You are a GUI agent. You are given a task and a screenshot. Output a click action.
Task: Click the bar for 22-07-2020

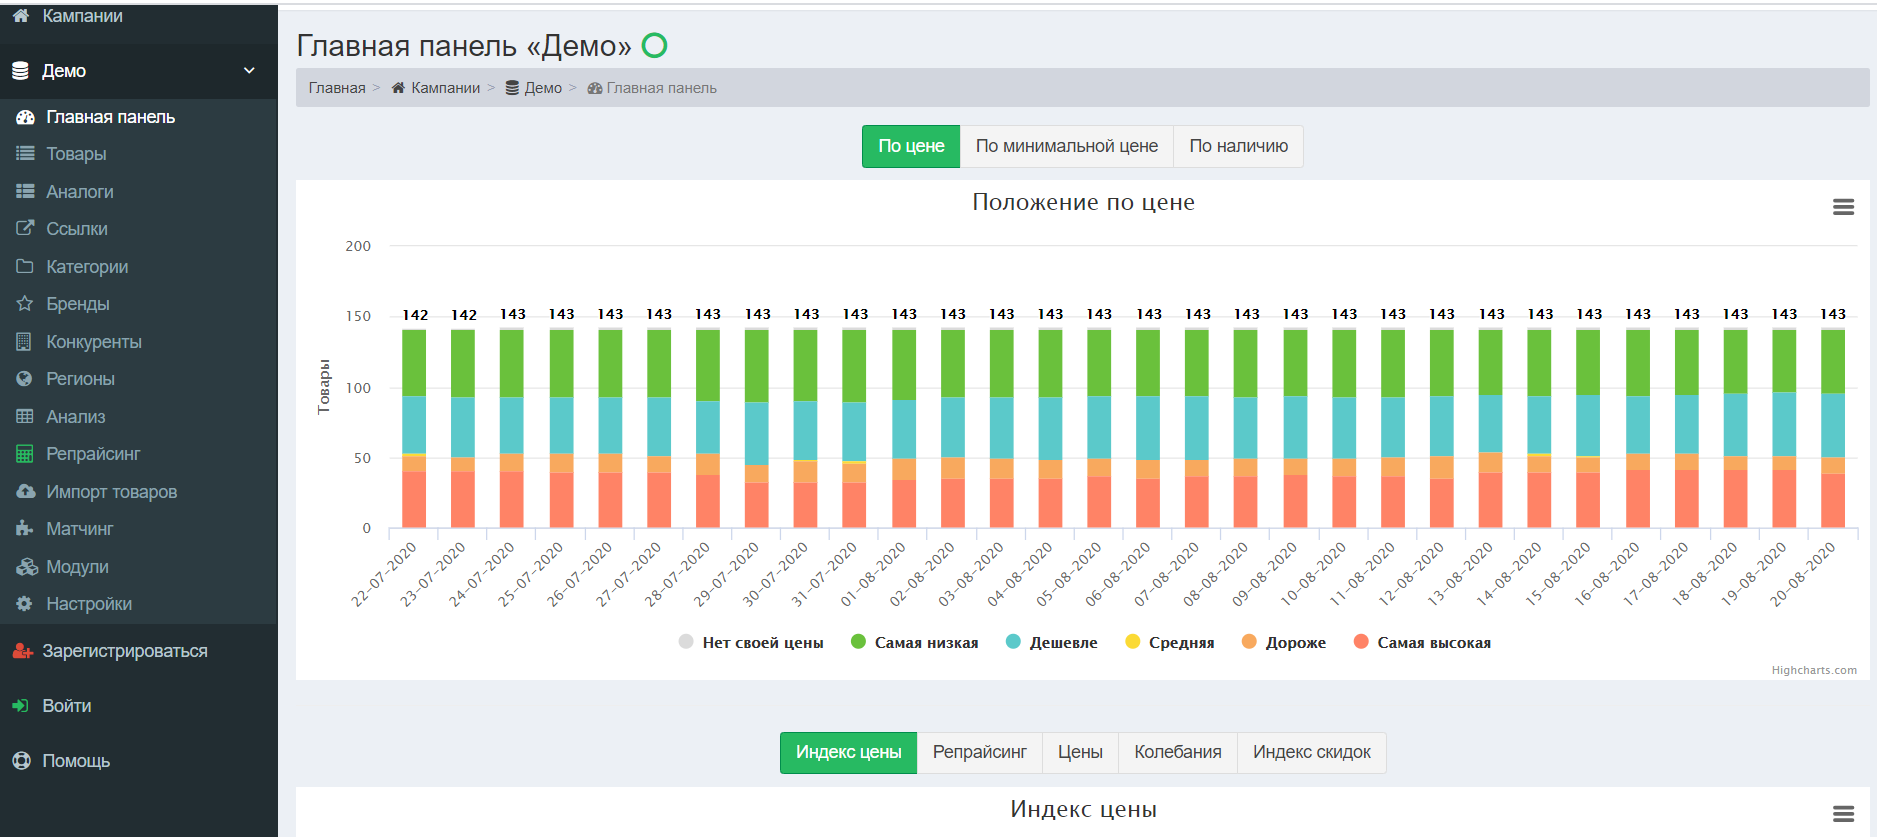414,430
